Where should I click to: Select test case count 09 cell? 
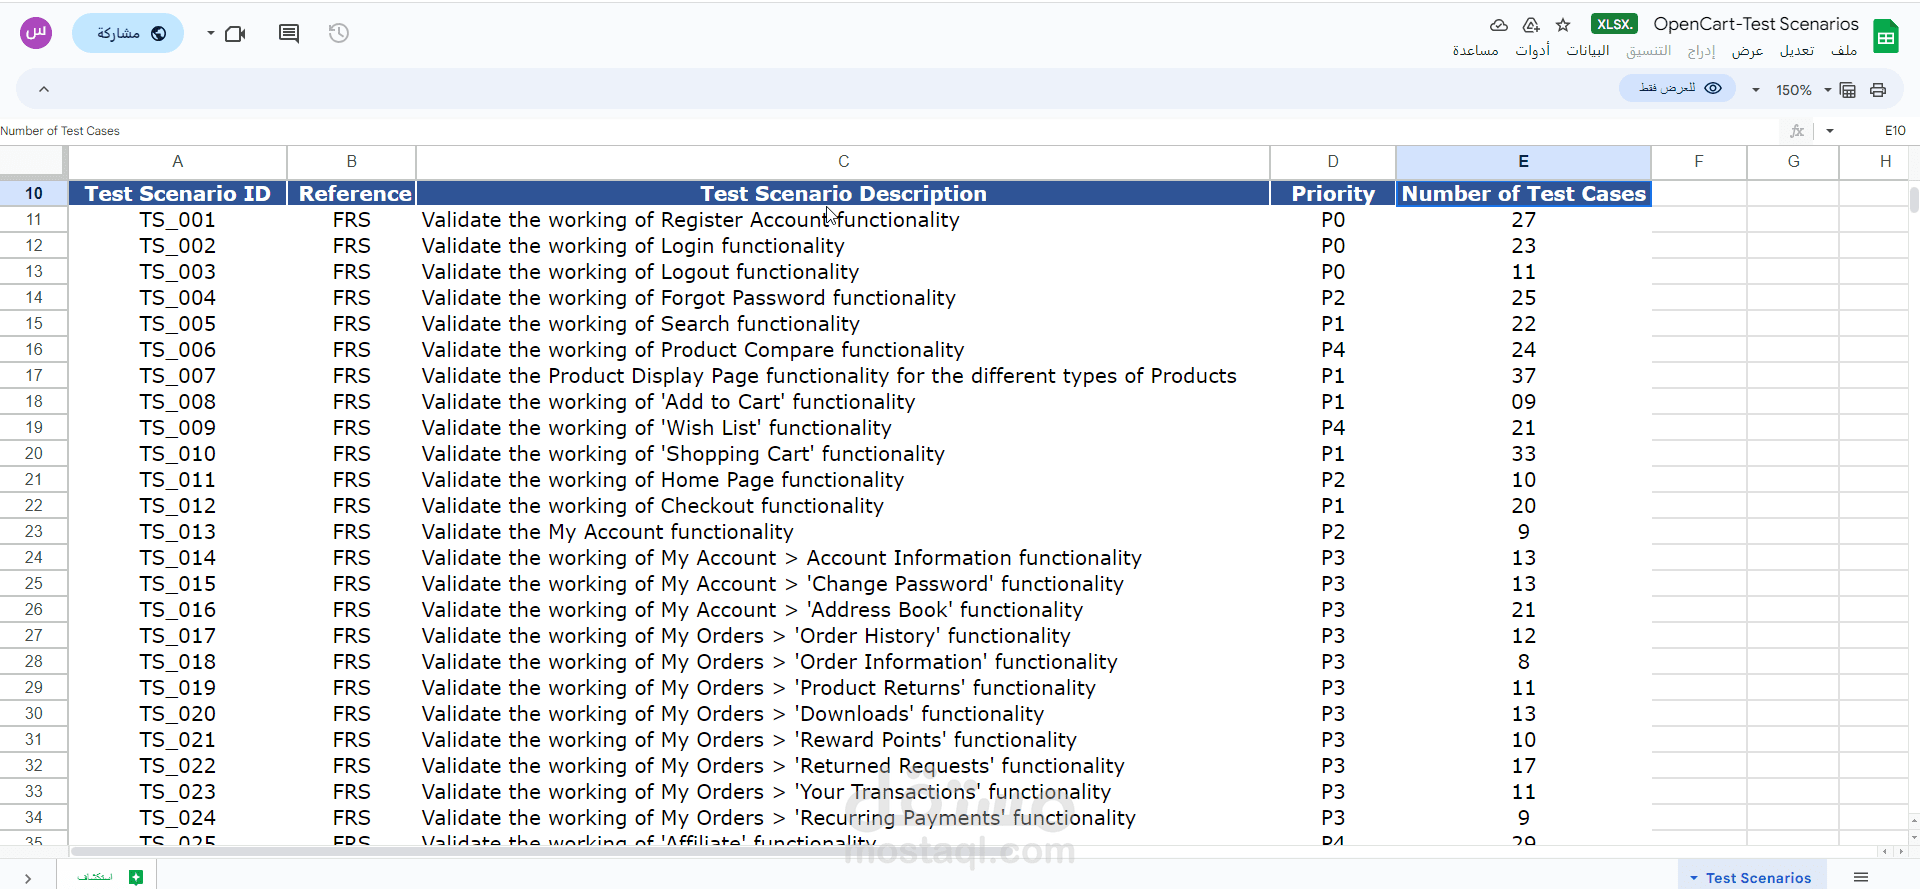pos(1523,401)
